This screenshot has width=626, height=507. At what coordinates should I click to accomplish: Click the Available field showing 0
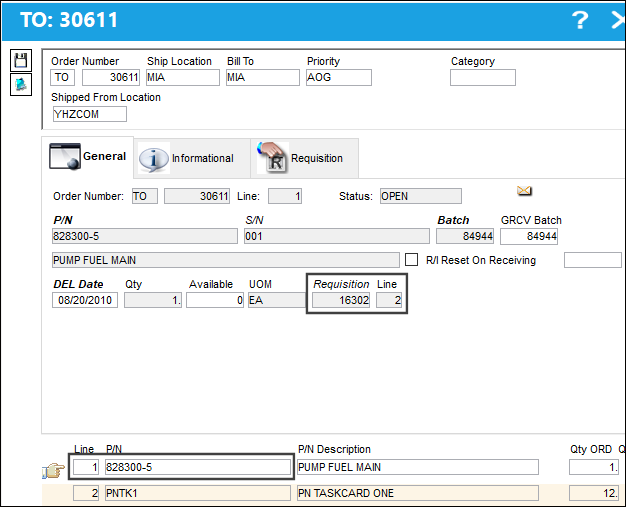coord(215,300)
